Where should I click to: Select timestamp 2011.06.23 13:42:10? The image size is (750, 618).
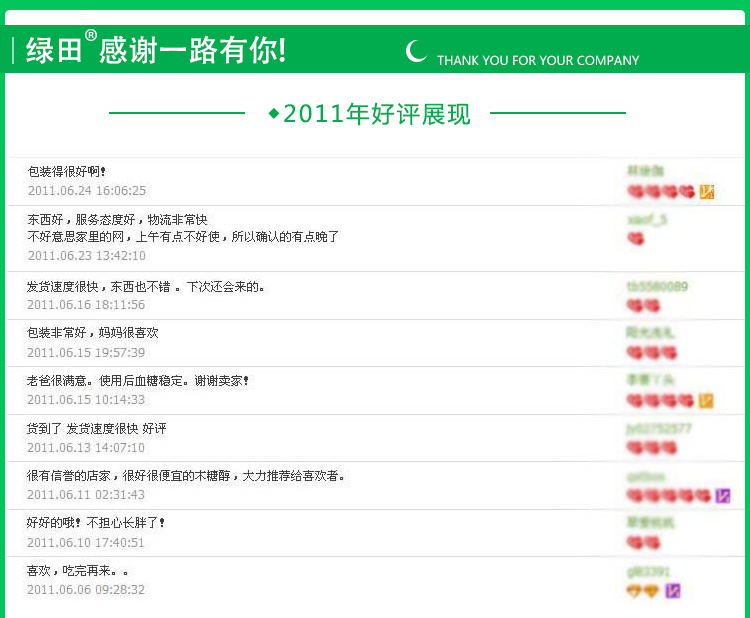tap(87, 255)
